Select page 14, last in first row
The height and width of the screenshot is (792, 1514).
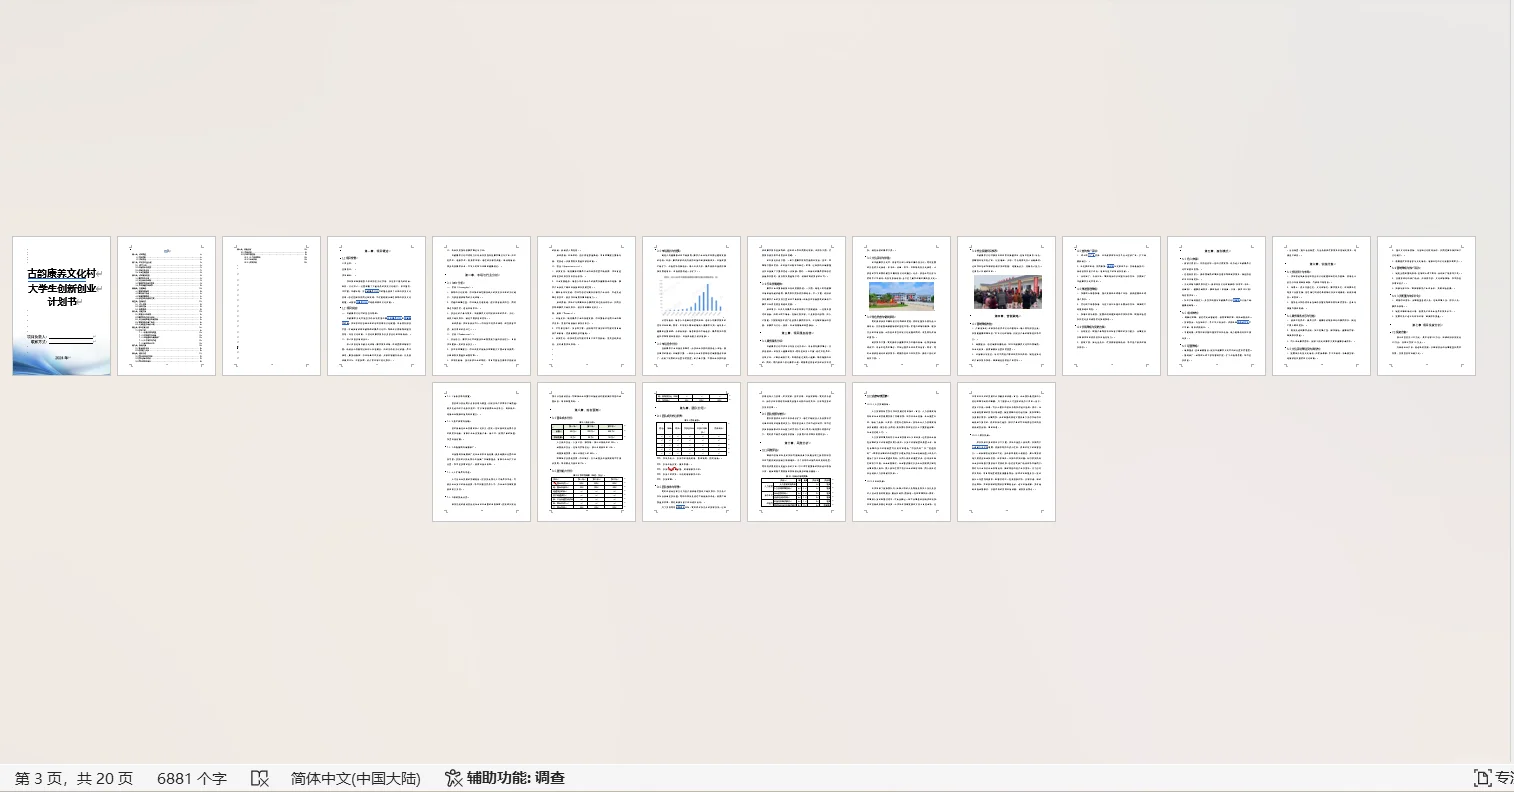click(x=1427, y=306)
